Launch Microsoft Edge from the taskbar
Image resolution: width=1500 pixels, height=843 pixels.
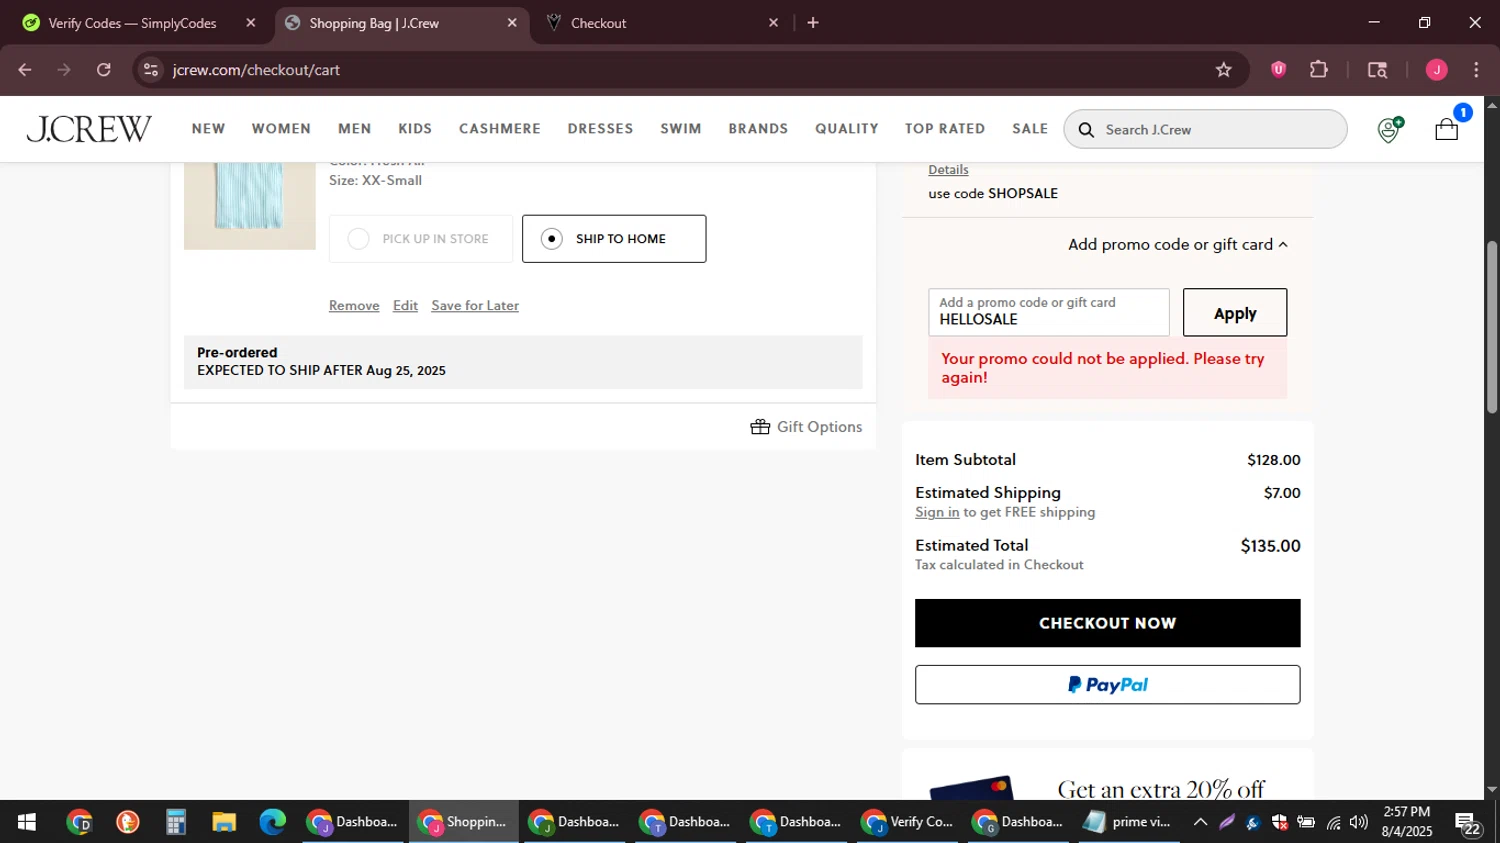pyautogui.click(x=272, y=822)
